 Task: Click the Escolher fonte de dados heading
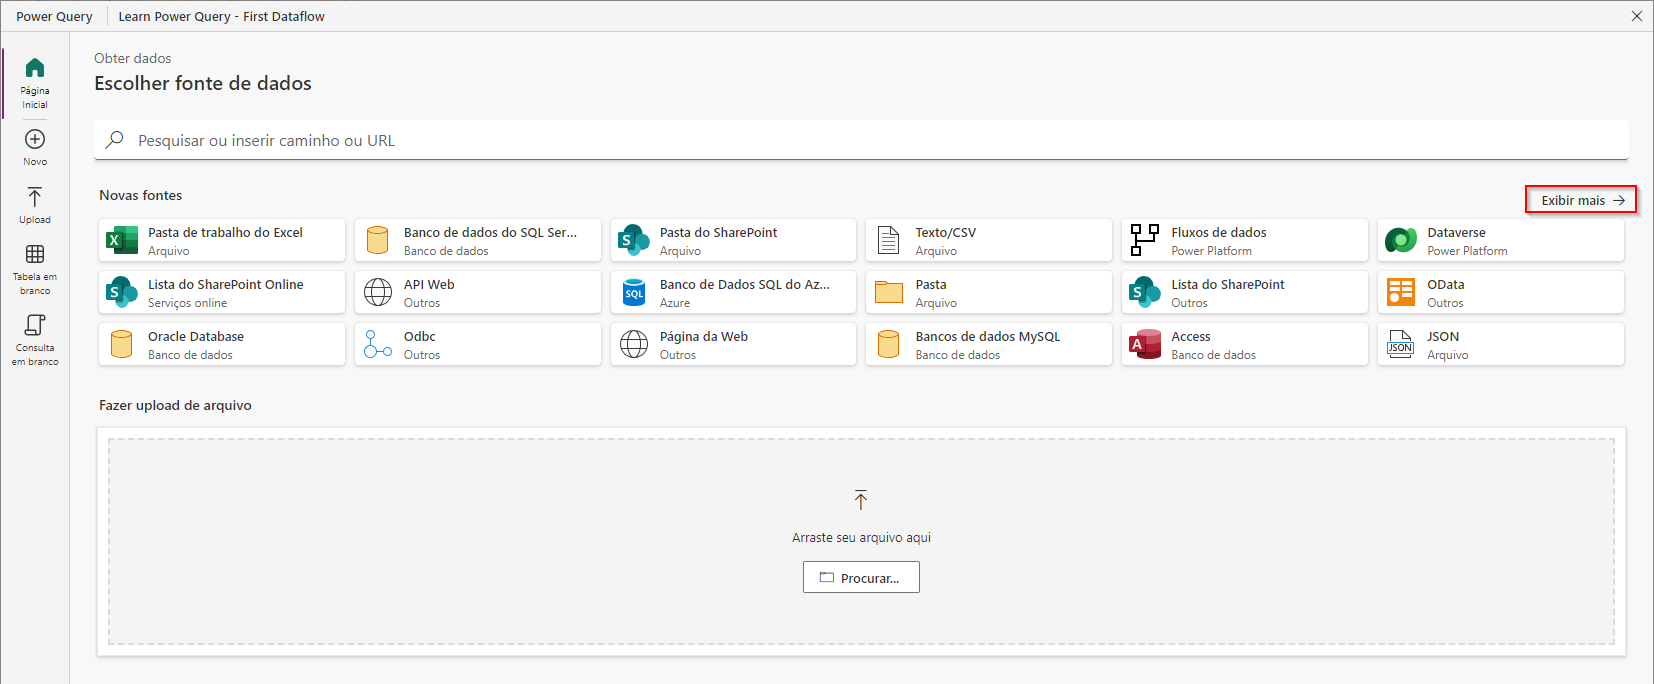[203, 83]
